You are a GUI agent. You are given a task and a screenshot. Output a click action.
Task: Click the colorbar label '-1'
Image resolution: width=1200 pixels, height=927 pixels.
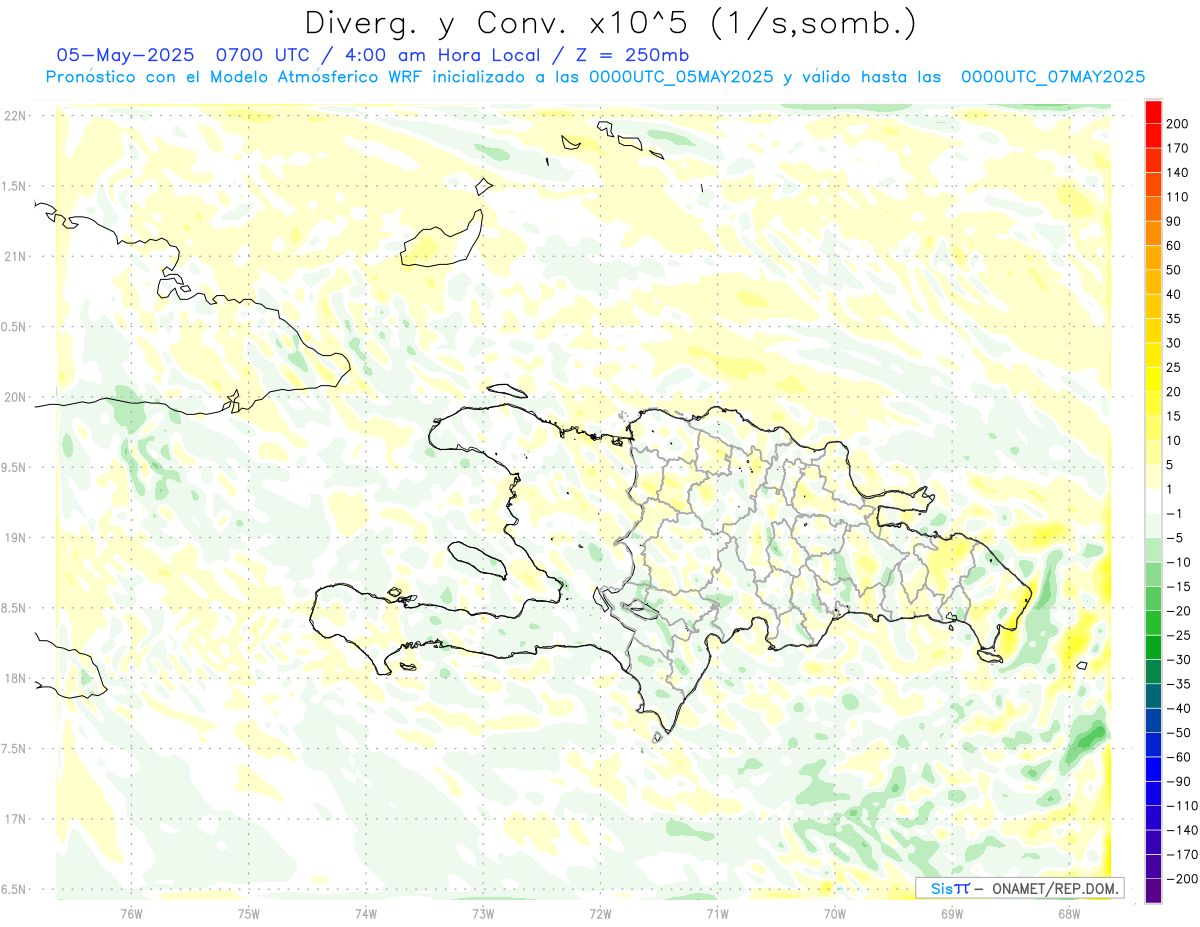1176,514
